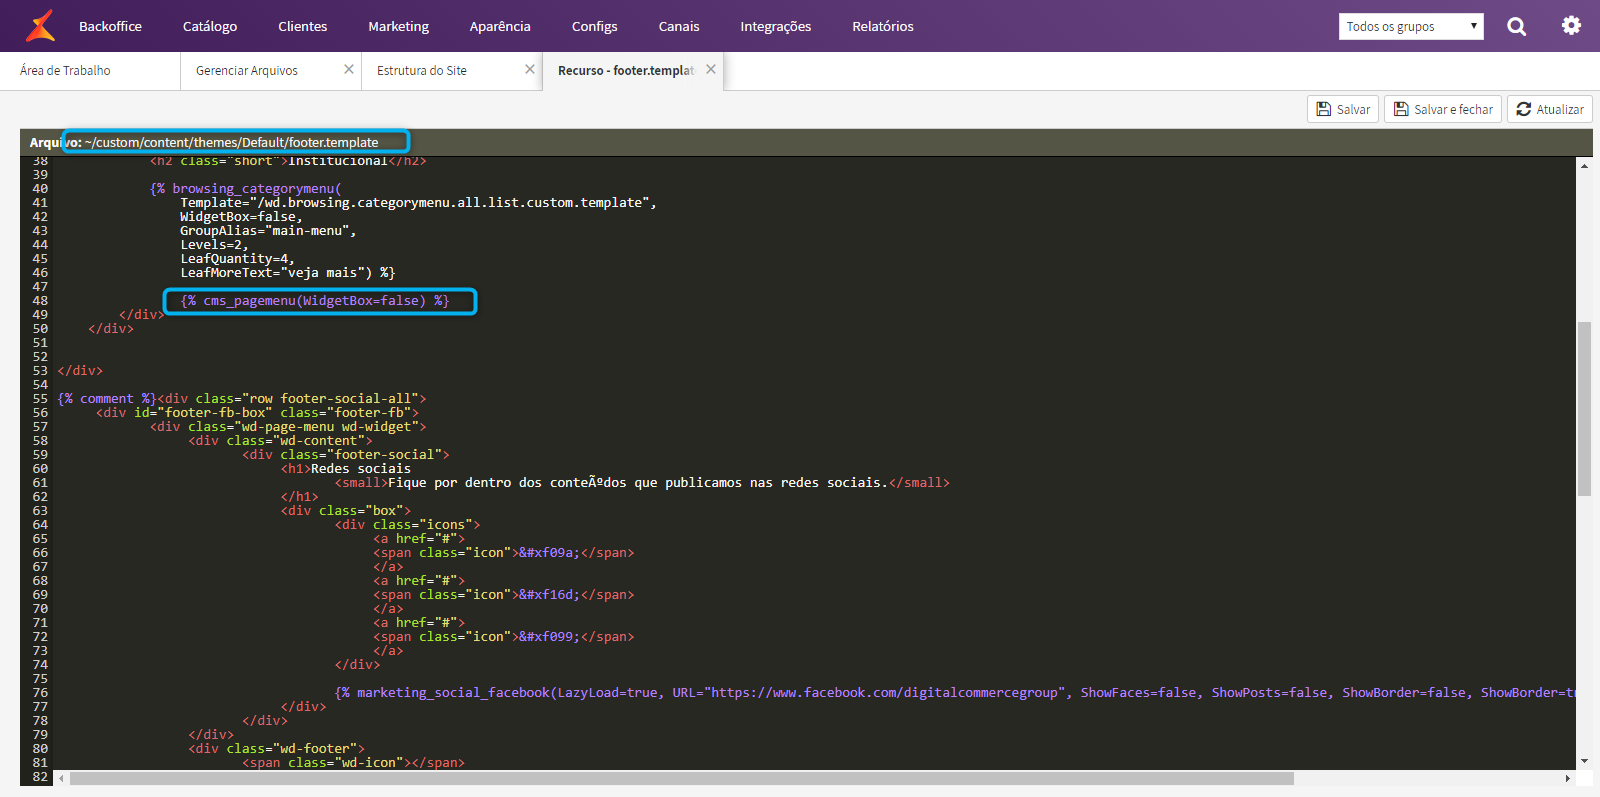Click the div class="box" line
Viewport: 1600px width, 797px height.
(346, 510)
